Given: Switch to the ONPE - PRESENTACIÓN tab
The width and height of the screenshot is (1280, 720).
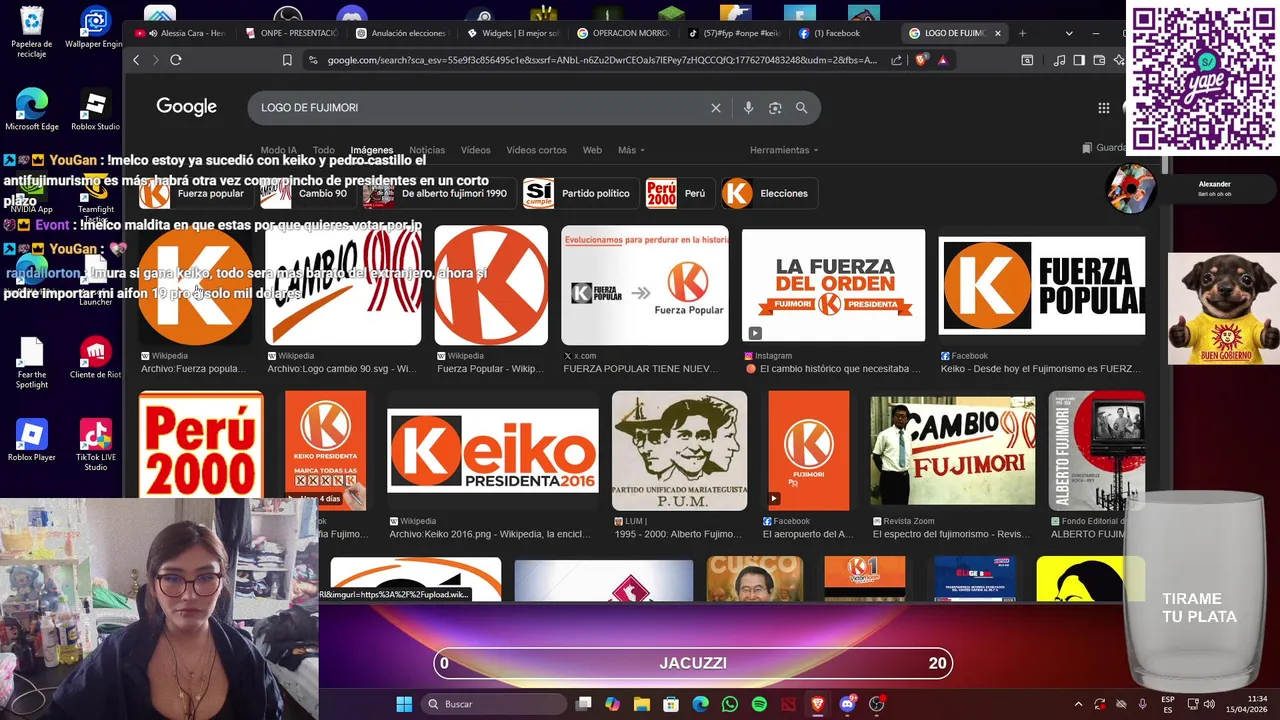Looking at the screenshot, I should pos(291,33).
